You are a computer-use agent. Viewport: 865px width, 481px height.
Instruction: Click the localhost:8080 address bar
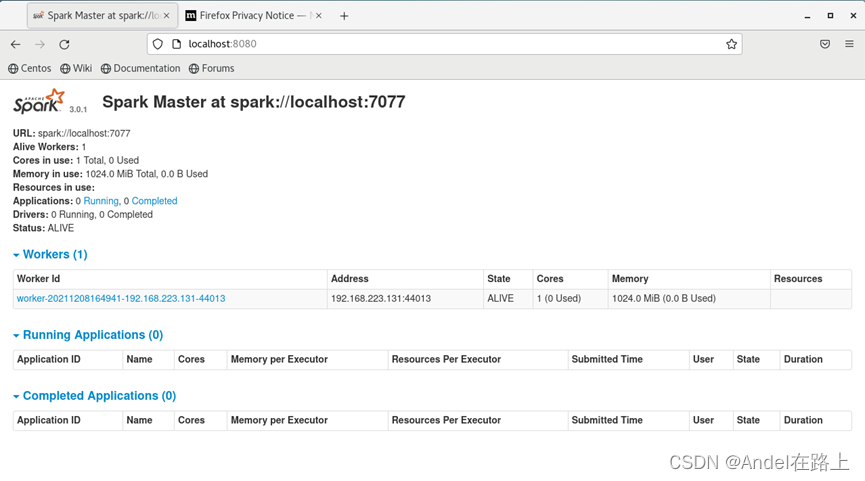pos(444,44)
